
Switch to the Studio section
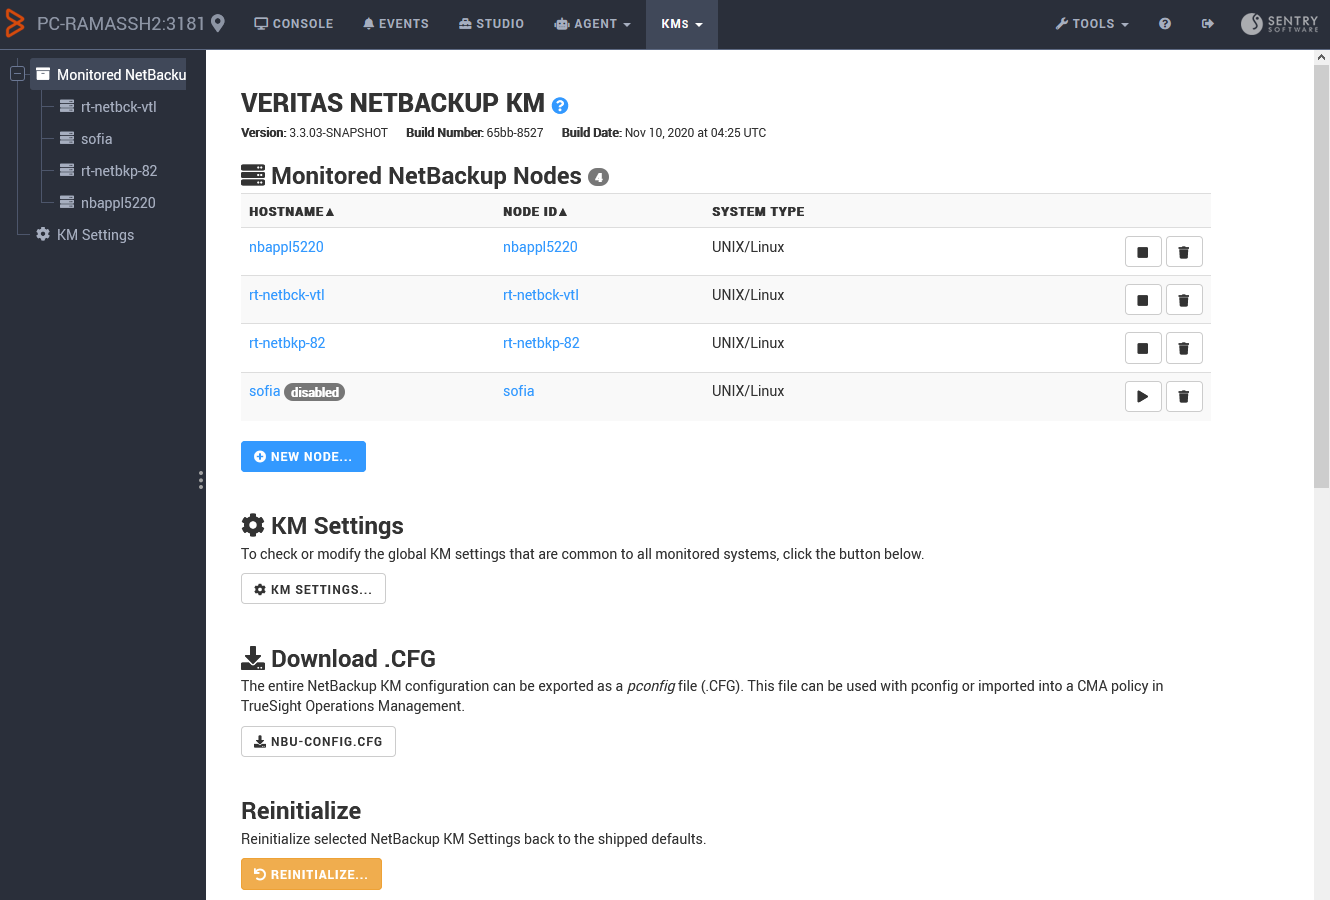pyautogui.click(x=491, y=23)
